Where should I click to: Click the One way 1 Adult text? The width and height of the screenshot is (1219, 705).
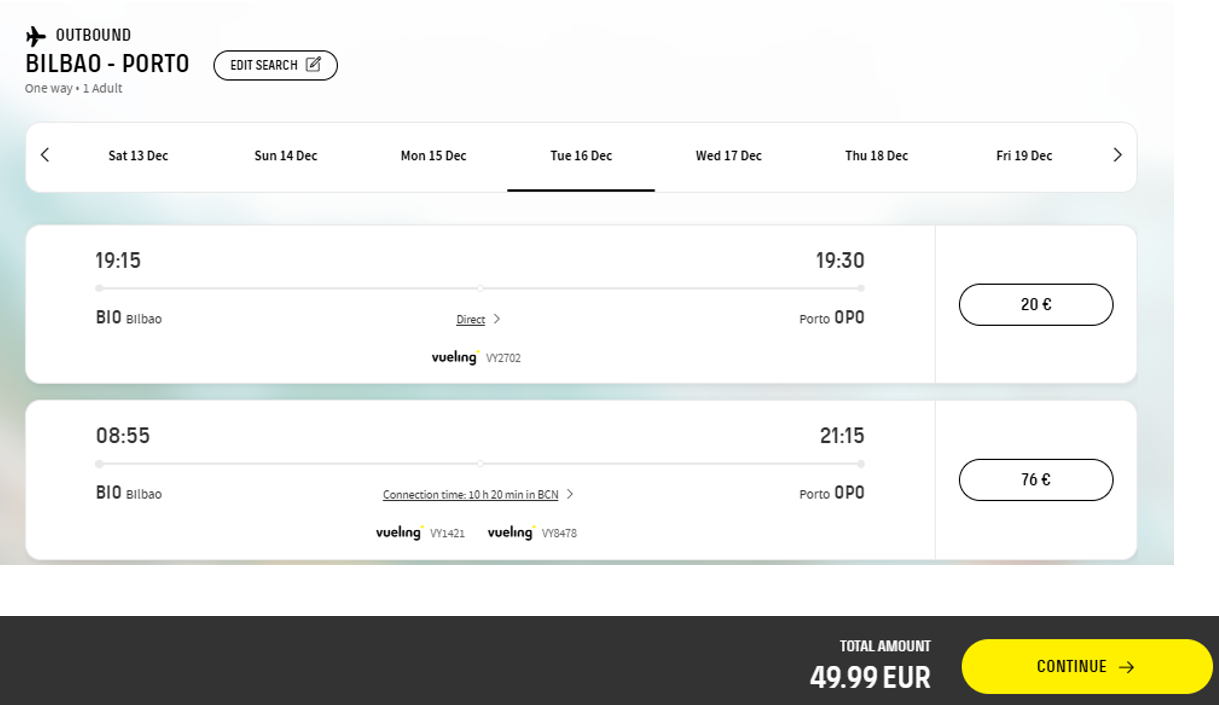[x=74, y=89]
